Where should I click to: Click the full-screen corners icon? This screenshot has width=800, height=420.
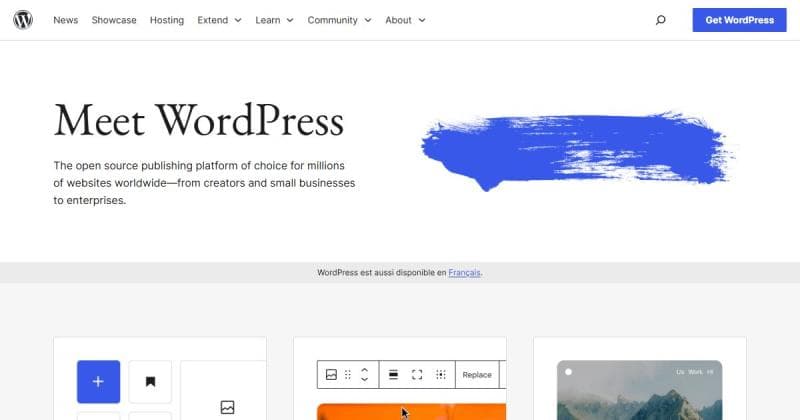coord(417,375)
